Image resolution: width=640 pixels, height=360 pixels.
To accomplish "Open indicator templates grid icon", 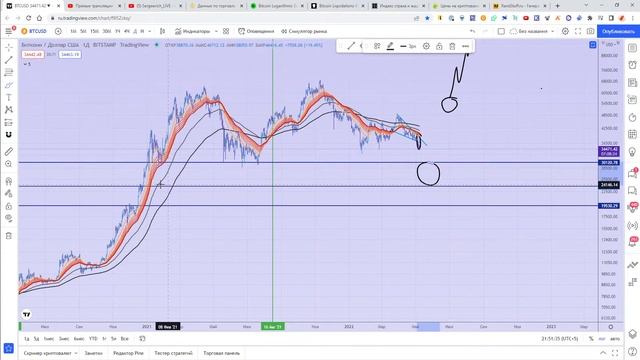I will pyautogui.click(x=226, y=31).
